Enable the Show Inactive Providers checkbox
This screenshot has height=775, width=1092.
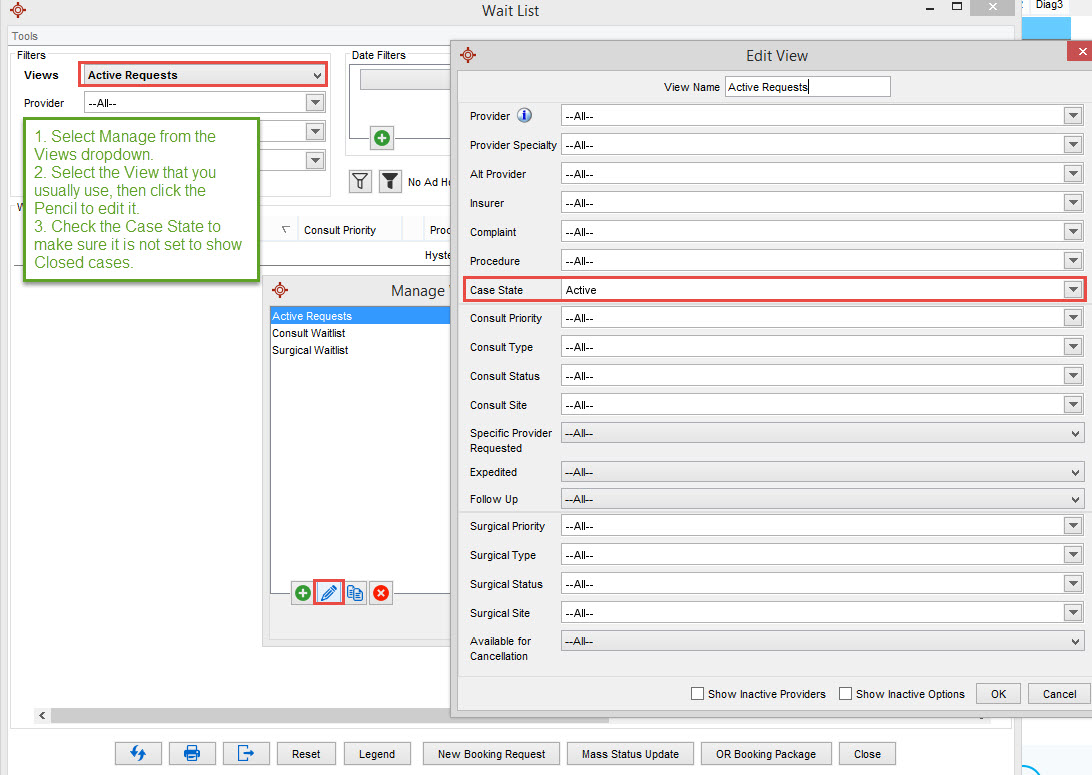[x=697, y=694]
